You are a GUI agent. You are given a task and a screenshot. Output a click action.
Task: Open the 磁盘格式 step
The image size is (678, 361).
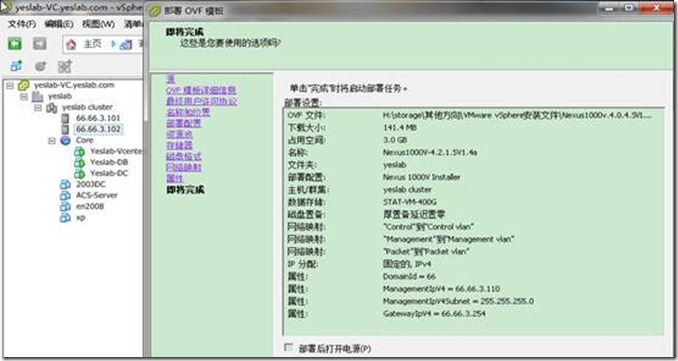(x=184, y=157)
